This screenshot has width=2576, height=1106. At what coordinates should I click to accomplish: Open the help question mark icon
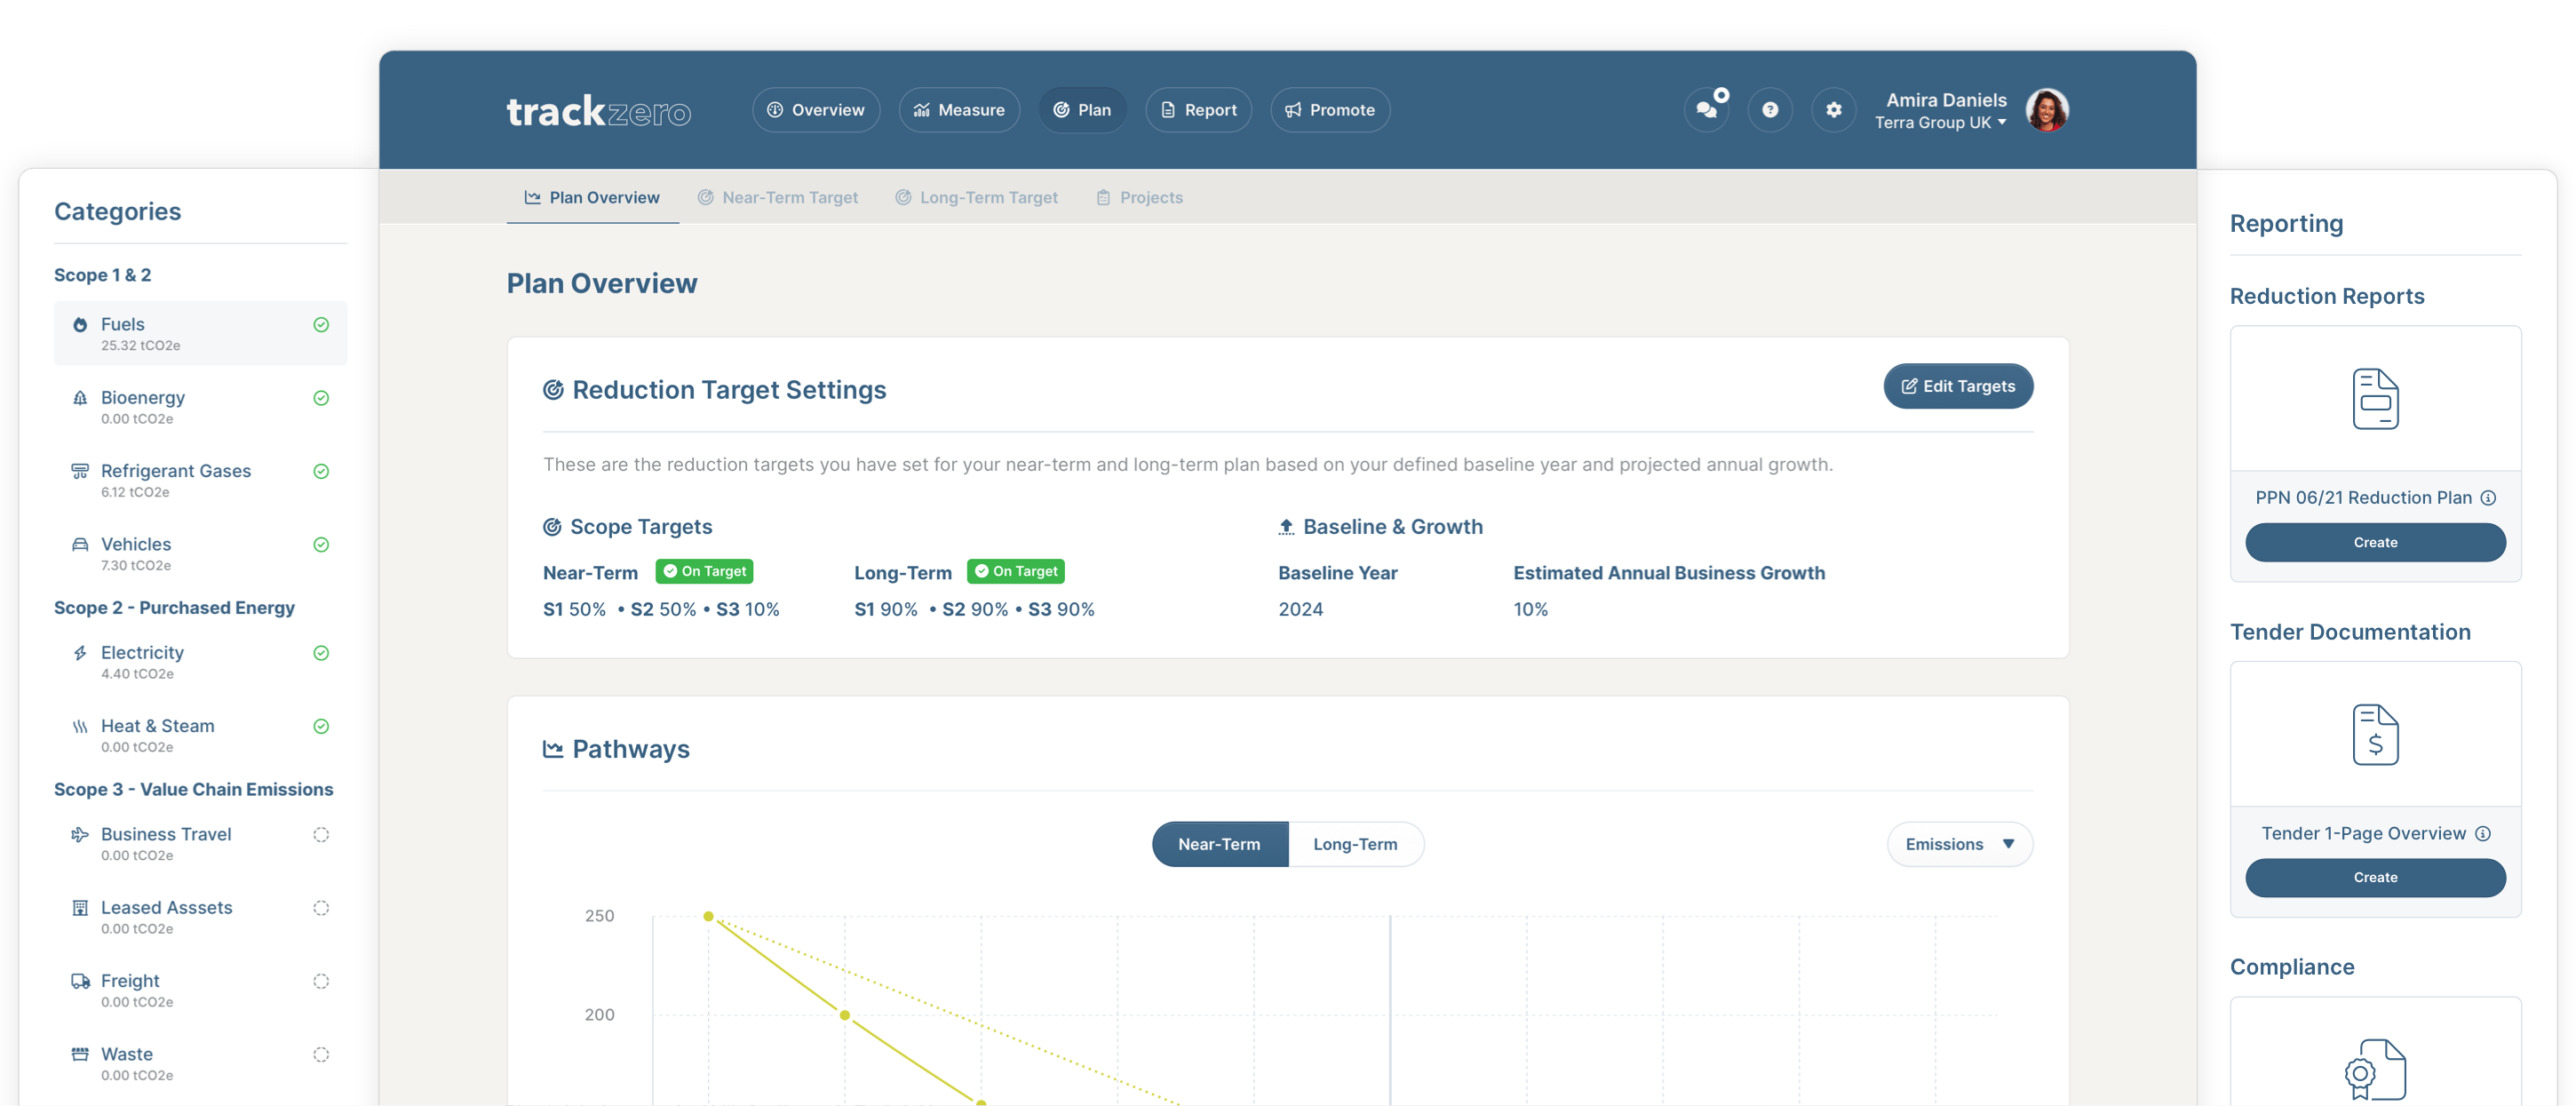coord(1770,110)
